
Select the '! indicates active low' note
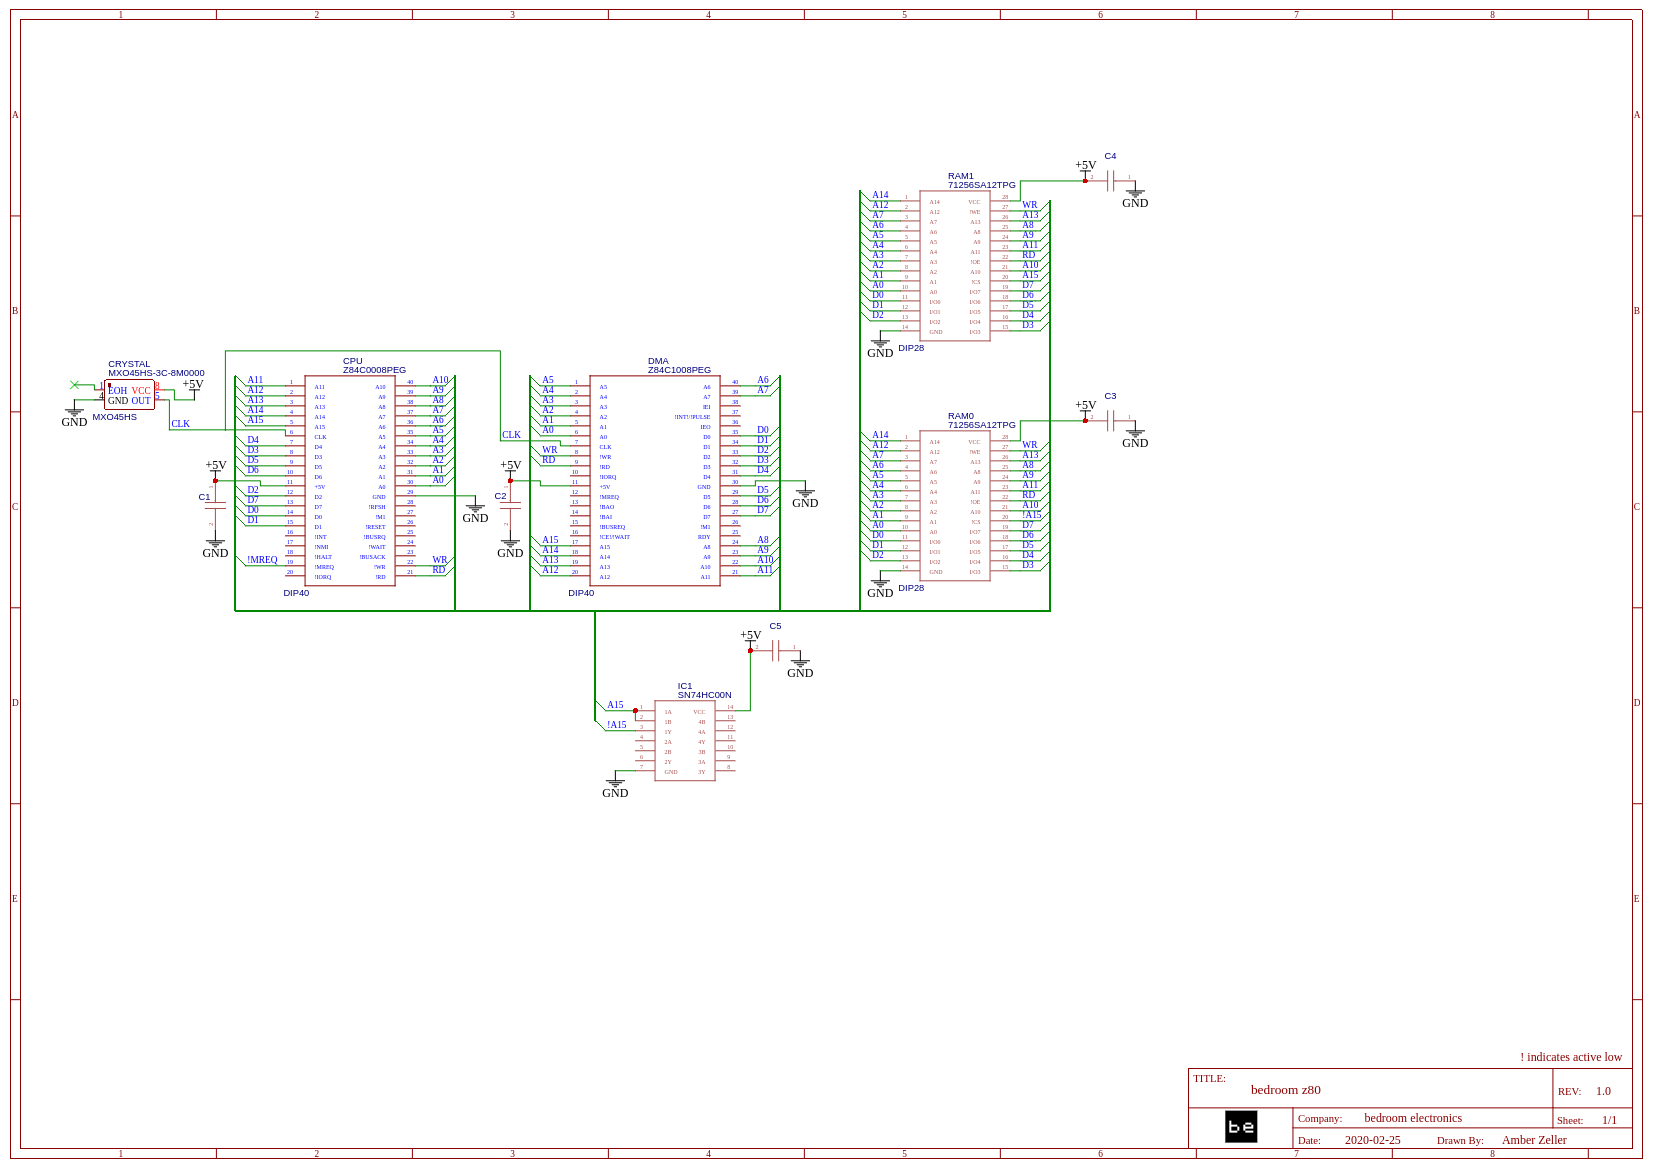(x=1570, y=1057)
